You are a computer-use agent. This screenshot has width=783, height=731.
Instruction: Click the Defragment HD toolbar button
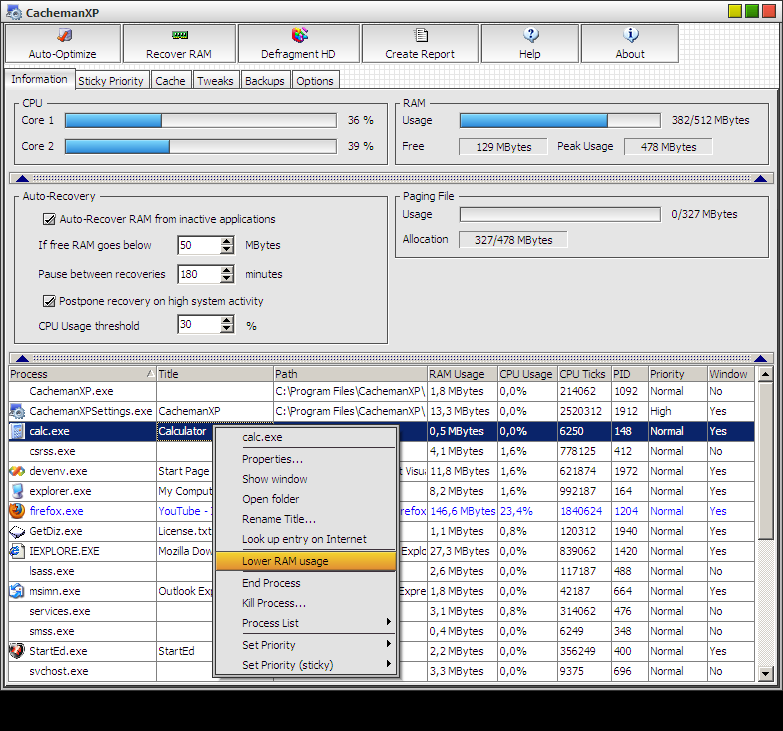[299, 43]
